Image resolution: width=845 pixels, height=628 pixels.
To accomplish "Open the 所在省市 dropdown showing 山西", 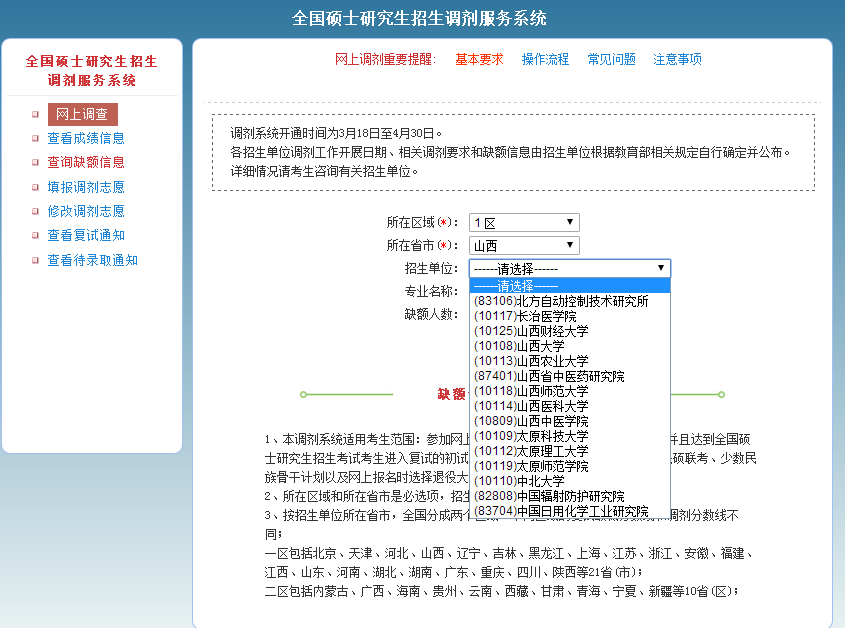I will point(524,245).
